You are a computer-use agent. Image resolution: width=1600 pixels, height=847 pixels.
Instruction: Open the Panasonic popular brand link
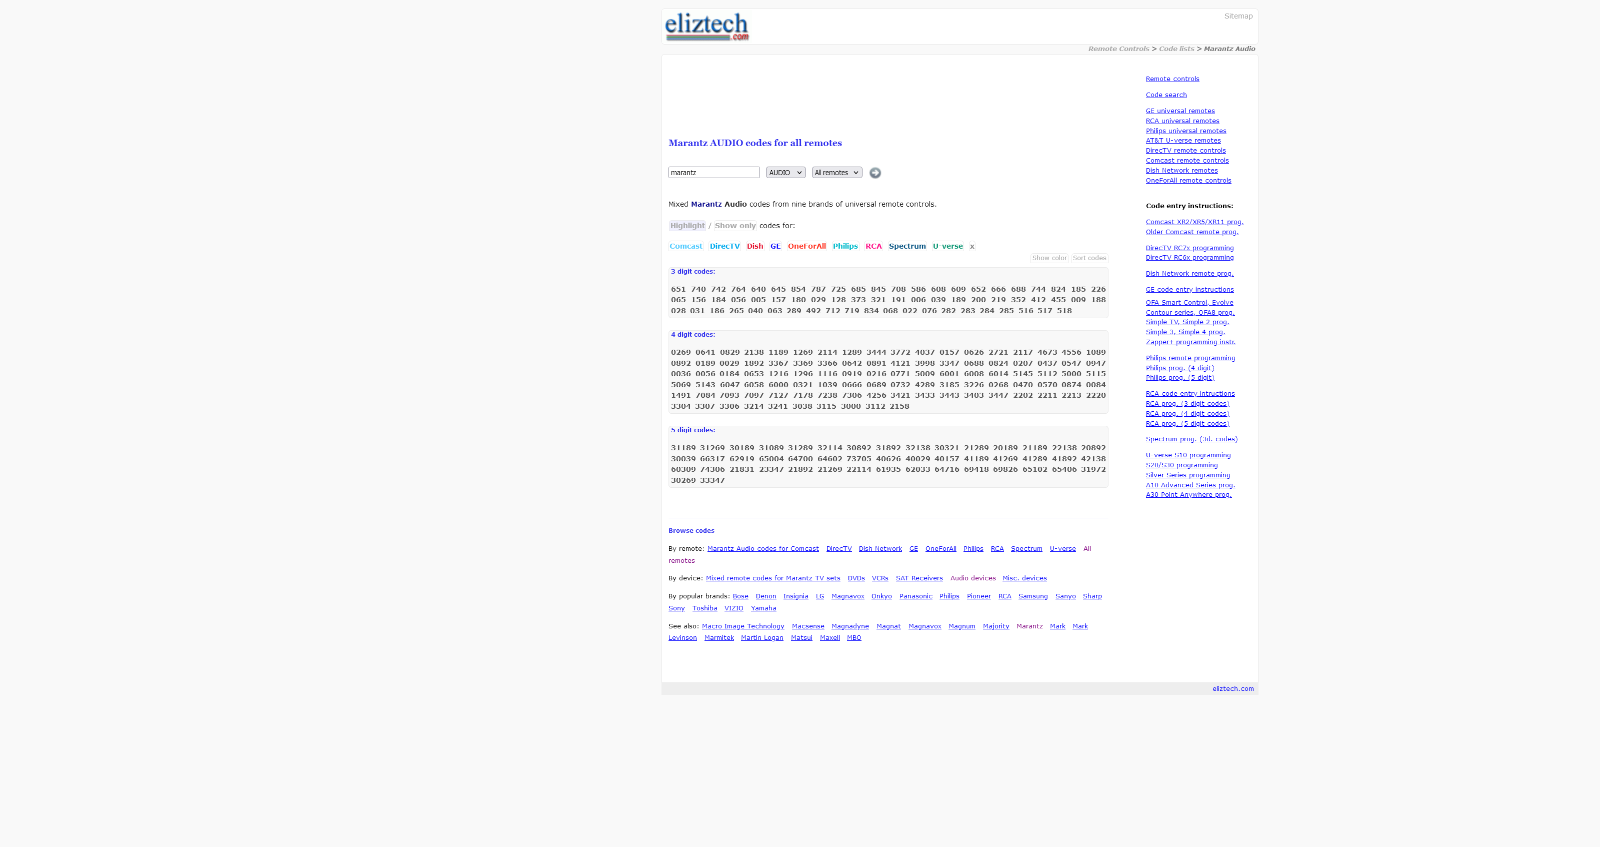tap(915, 596)
